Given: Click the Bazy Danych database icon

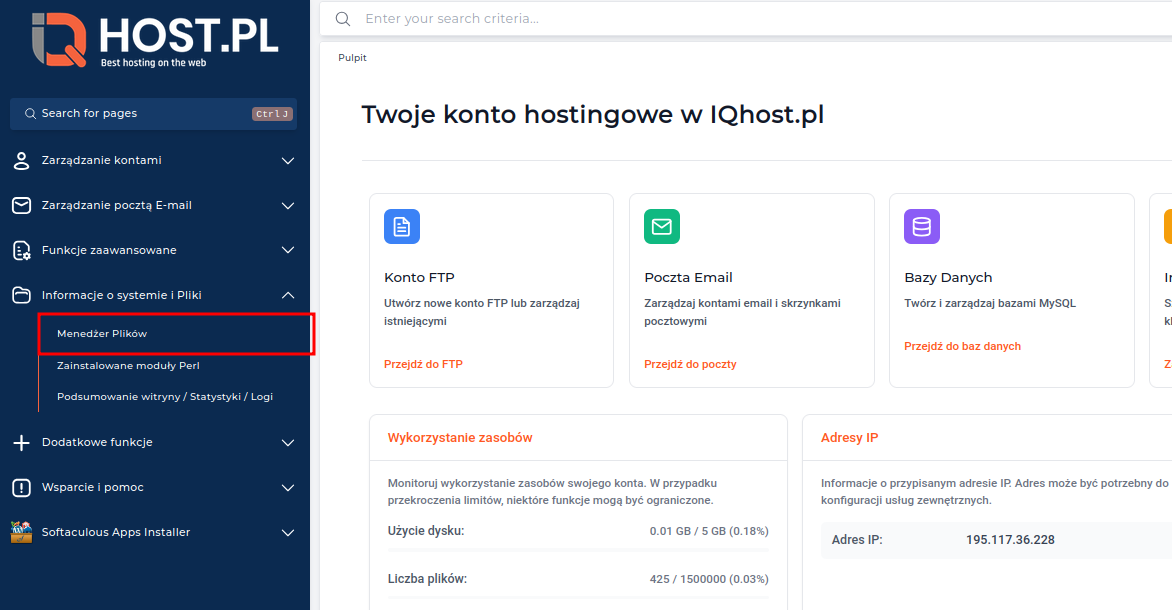Looking at the screenshot, I should 921,227.
